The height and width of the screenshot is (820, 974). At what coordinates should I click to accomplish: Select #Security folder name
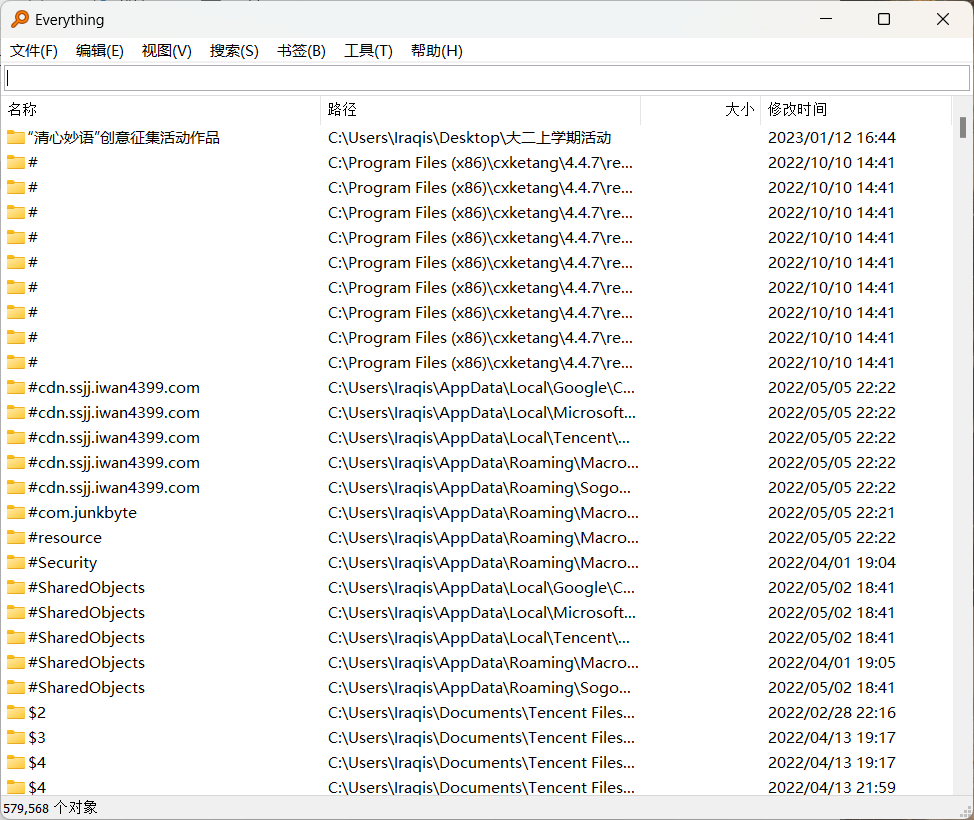point(63,562)
